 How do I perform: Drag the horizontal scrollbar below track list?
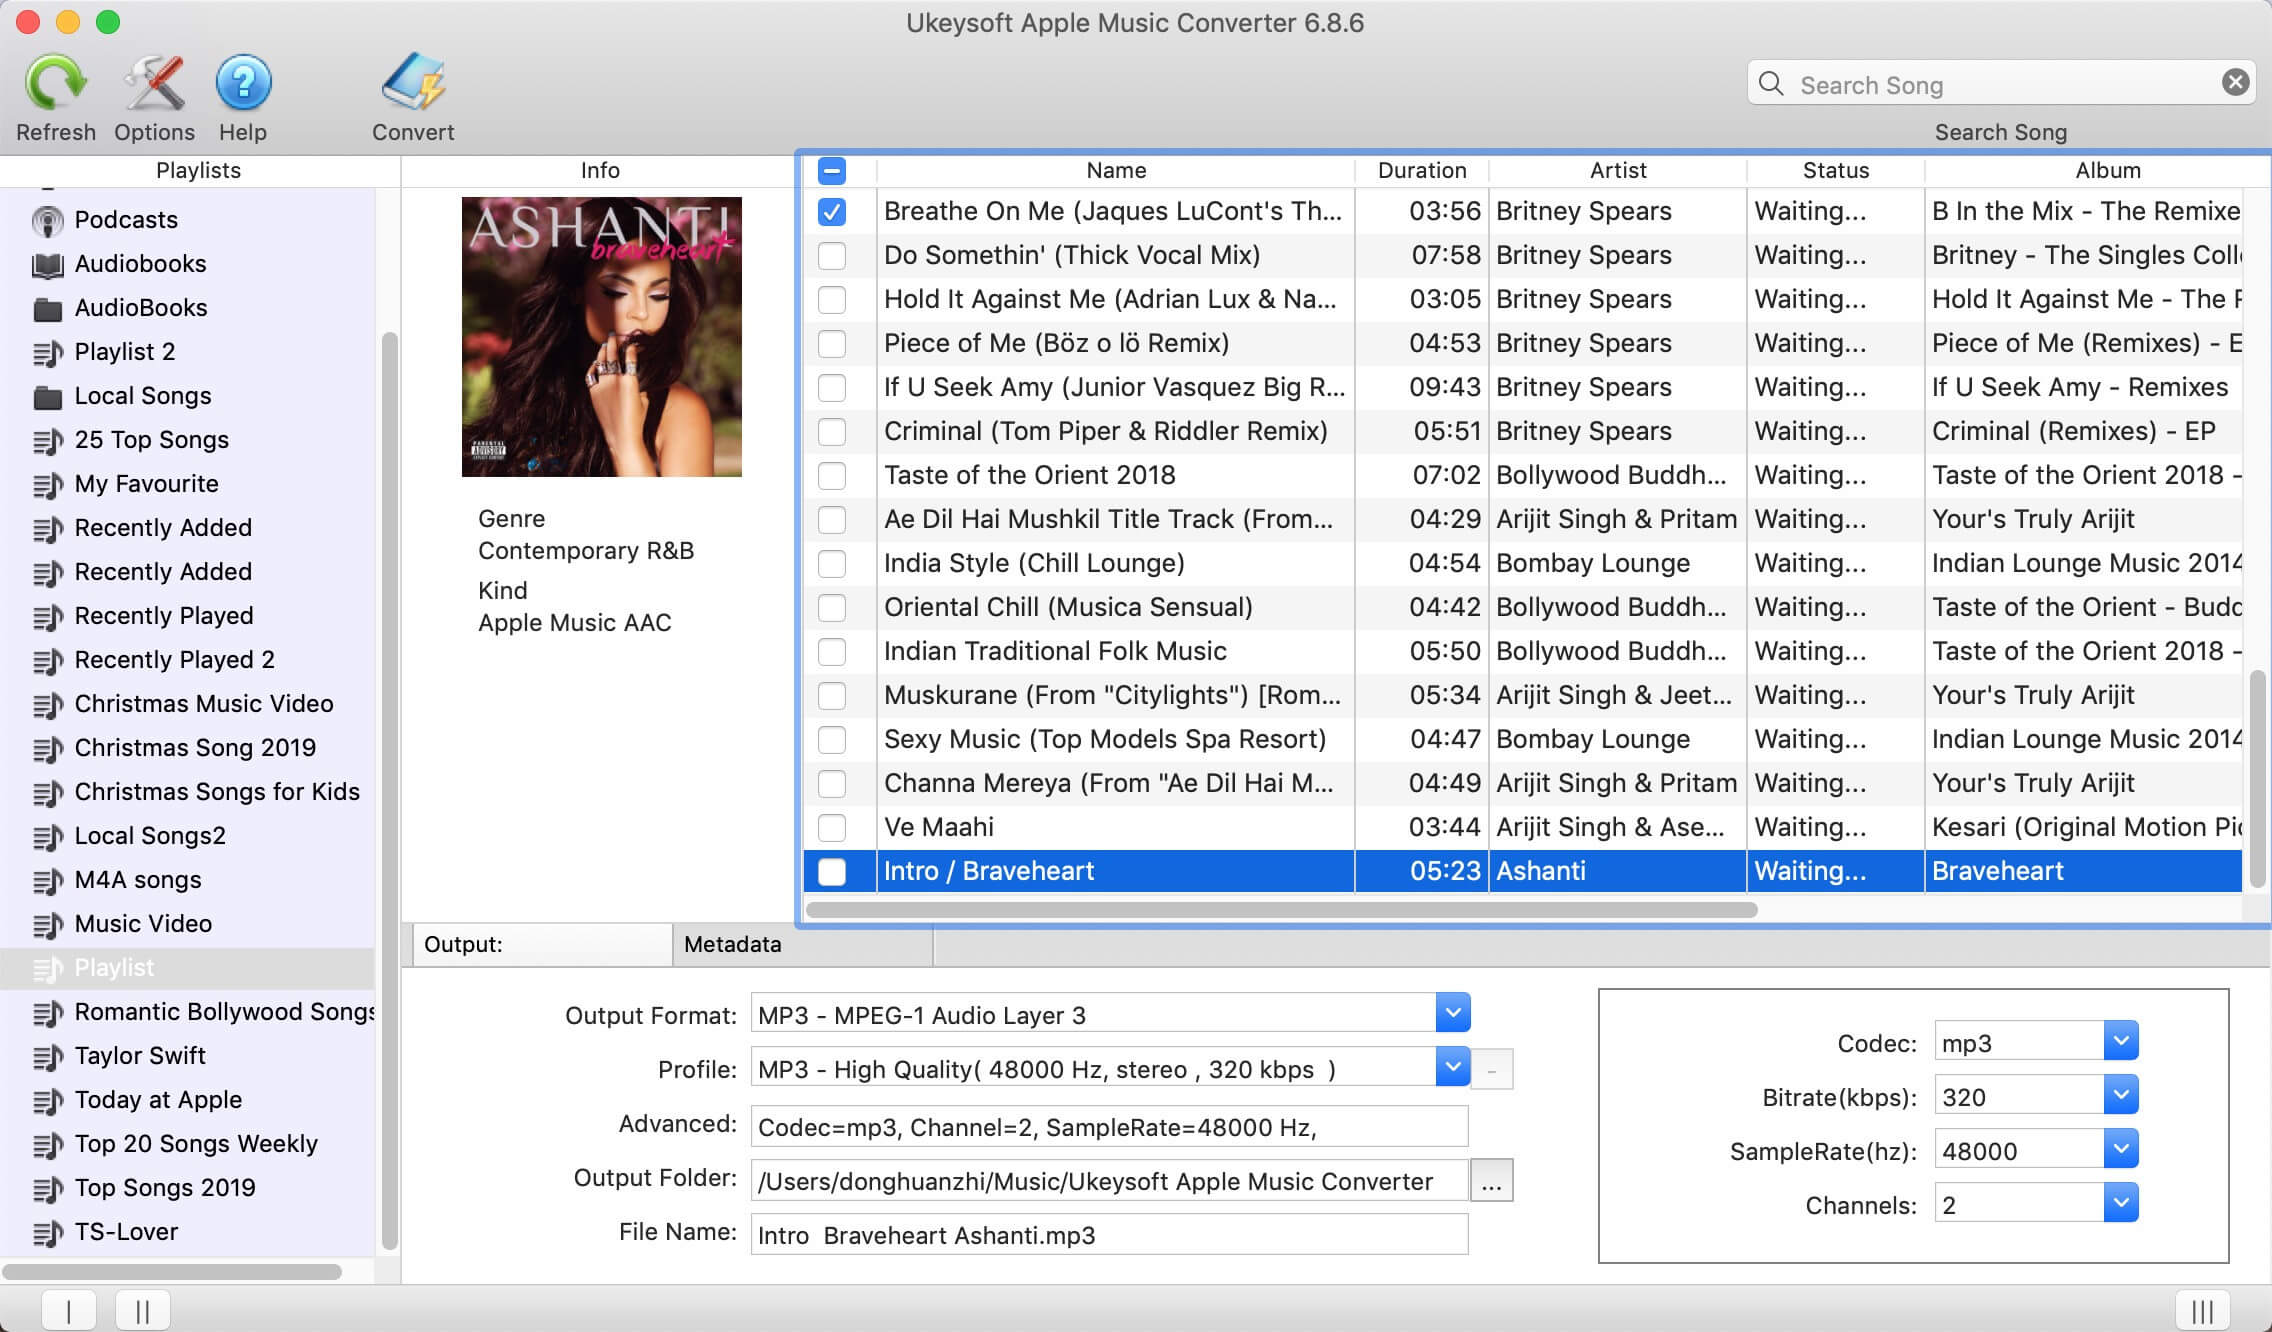click(x=1279, y=907)
